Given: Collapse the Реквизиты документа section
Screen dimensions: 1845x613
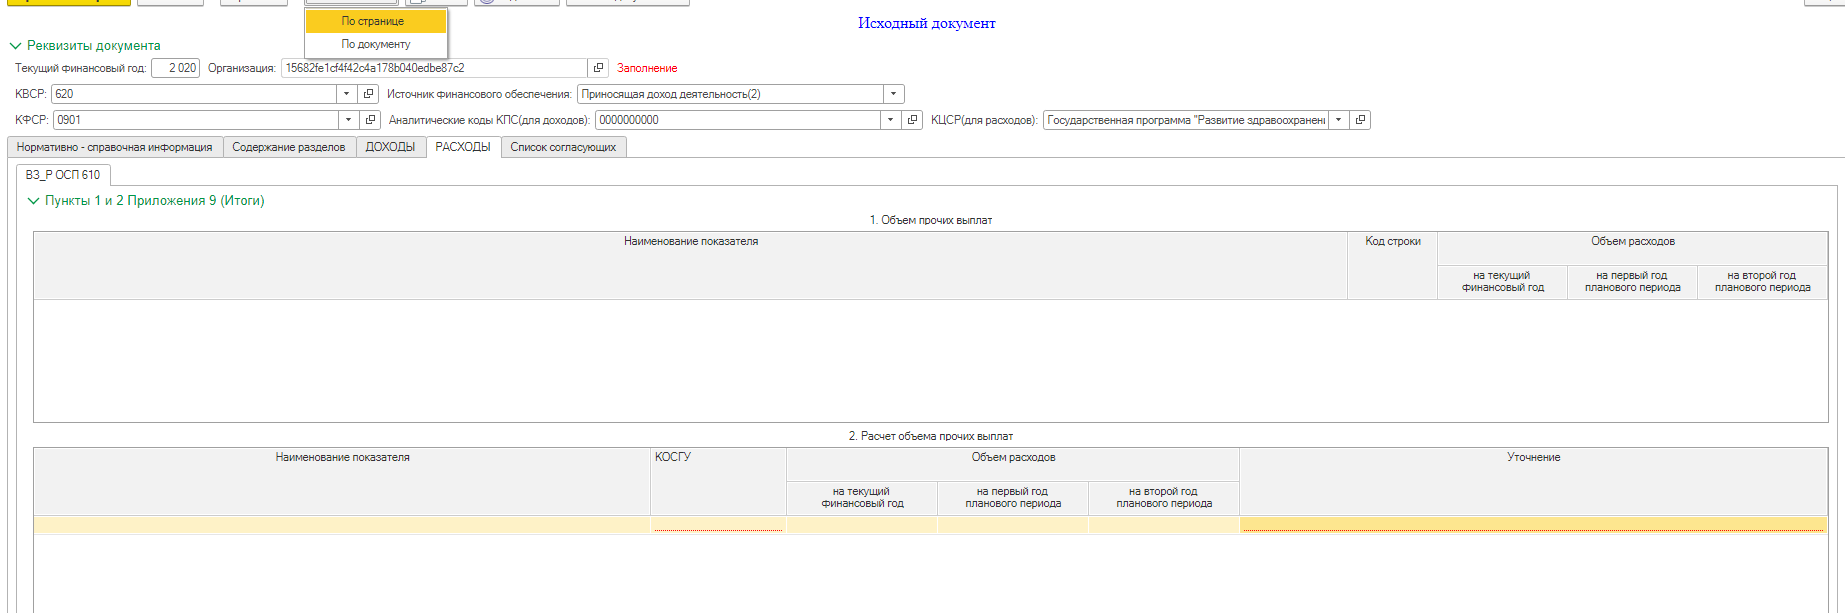Looking at the screenshot, I should point(15,46).
